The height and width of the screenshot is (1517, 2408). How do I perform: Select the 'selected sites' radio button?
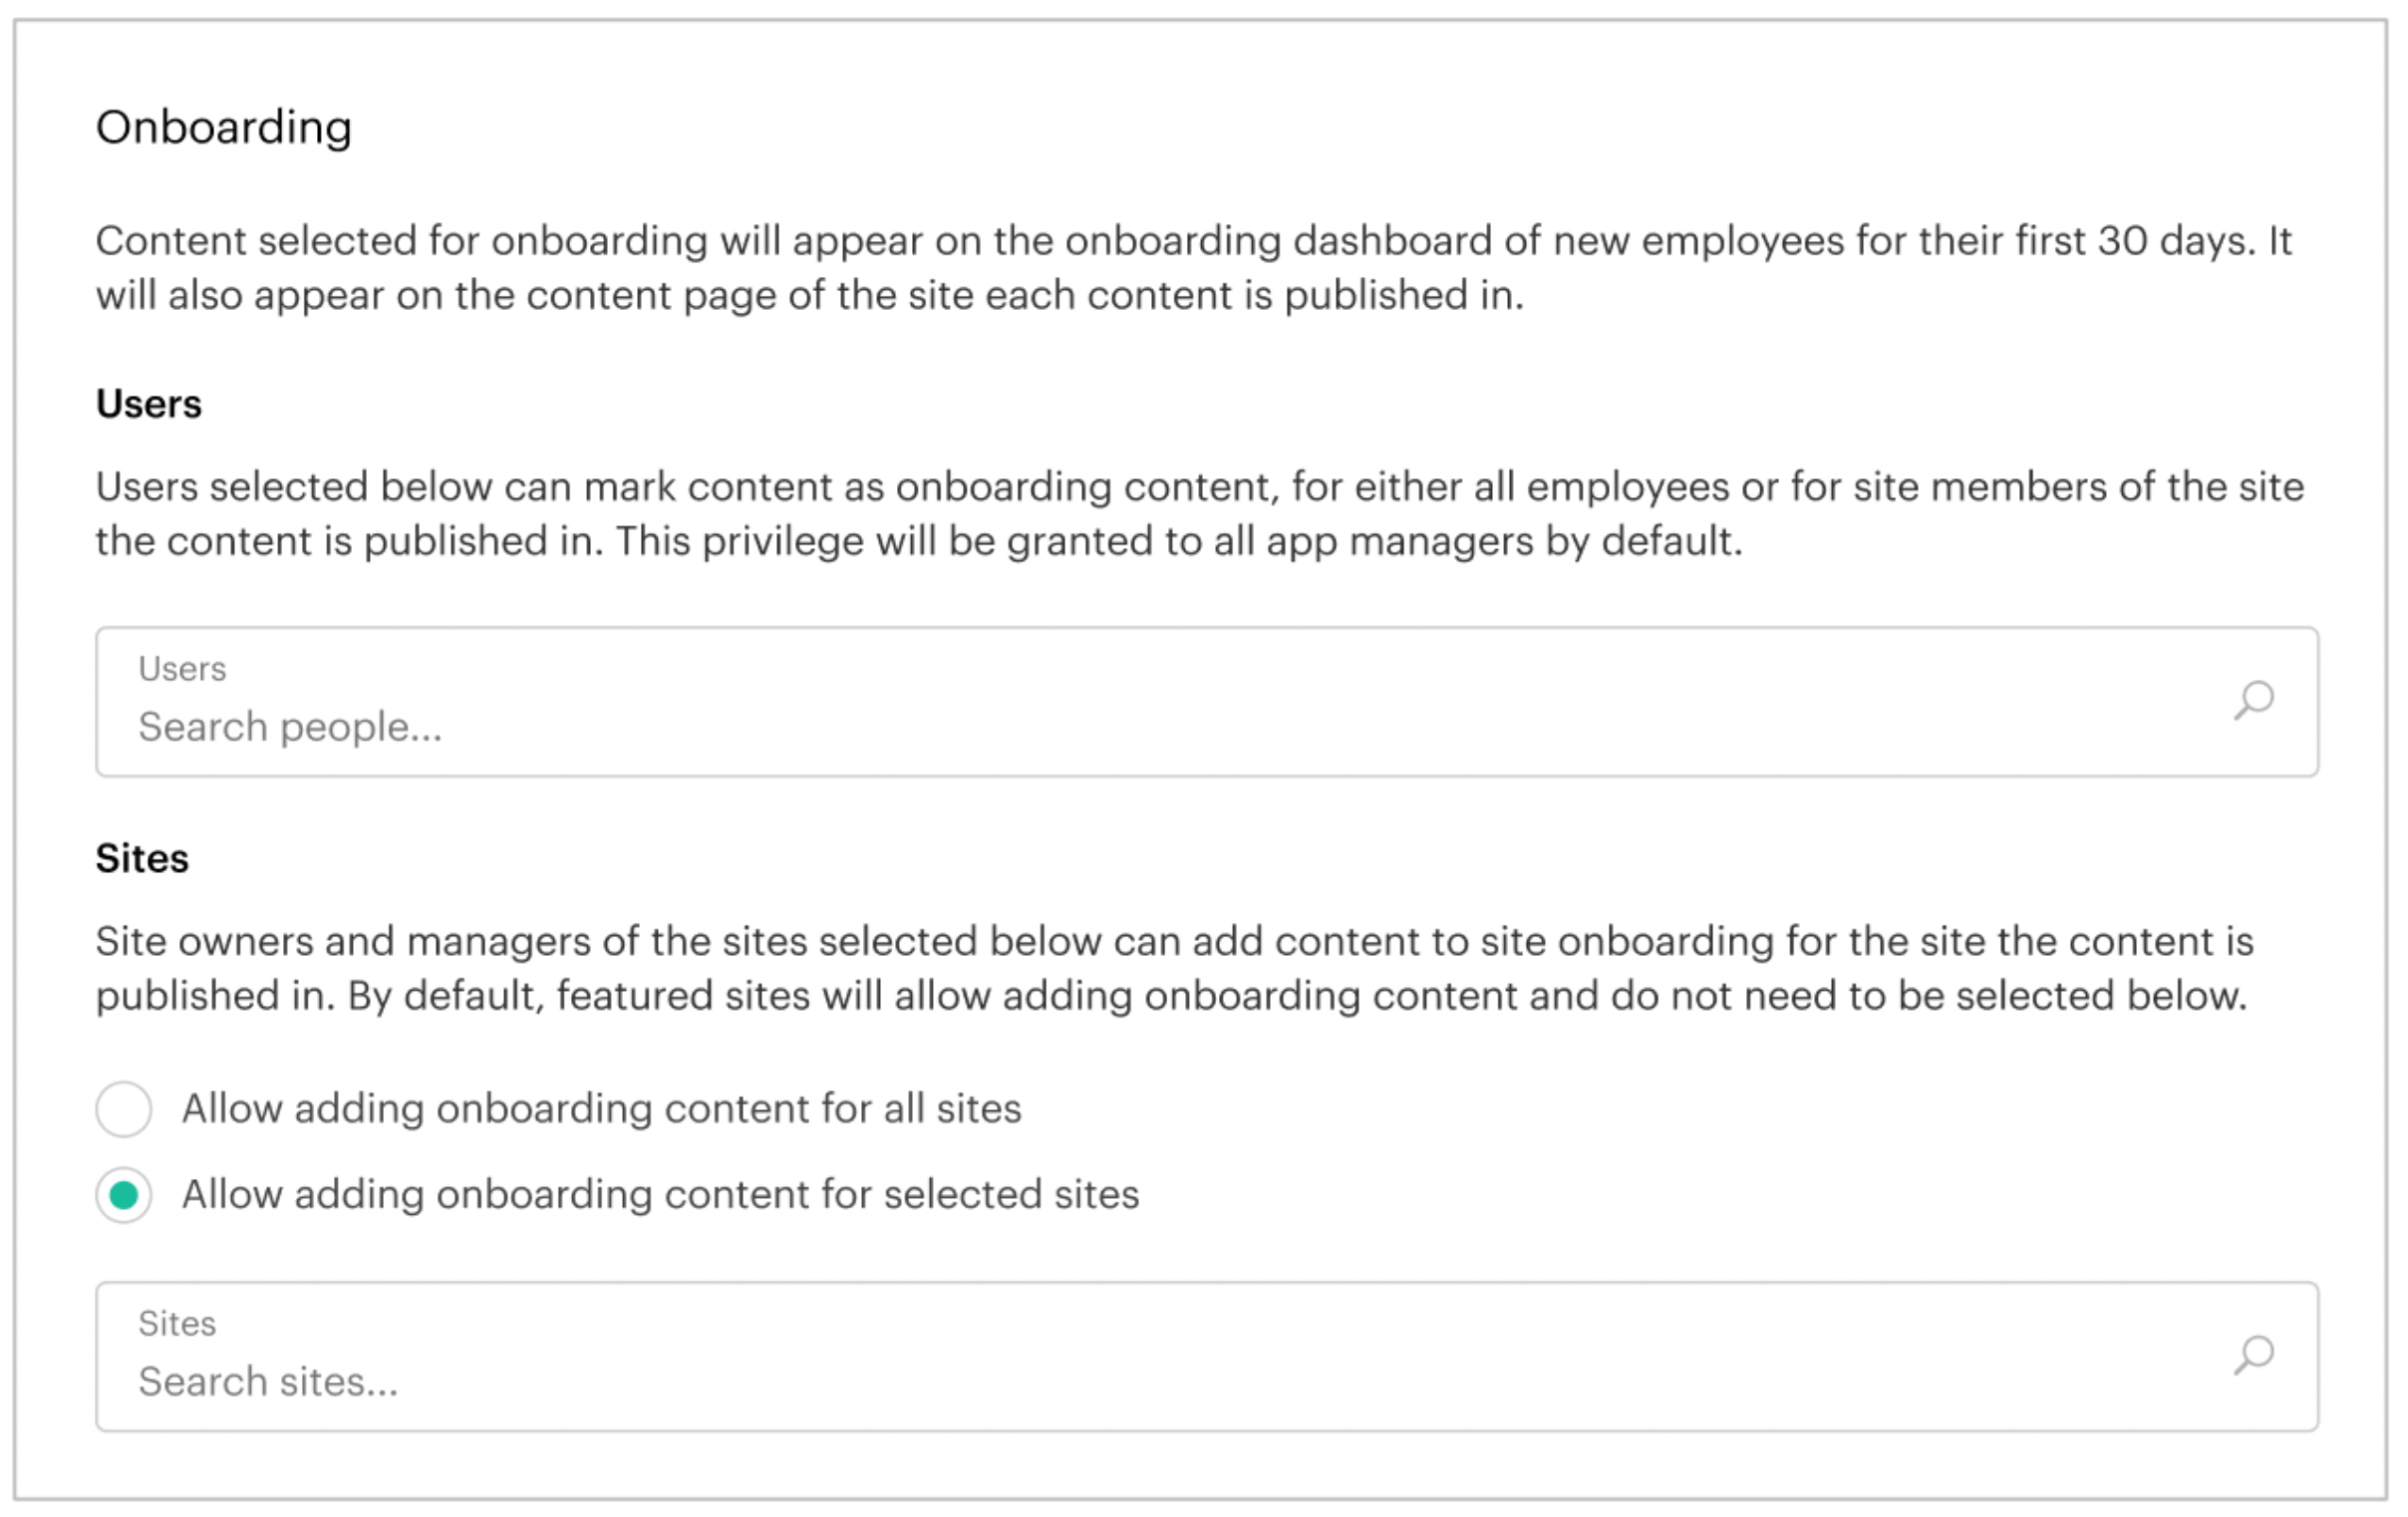point(124,1195)
